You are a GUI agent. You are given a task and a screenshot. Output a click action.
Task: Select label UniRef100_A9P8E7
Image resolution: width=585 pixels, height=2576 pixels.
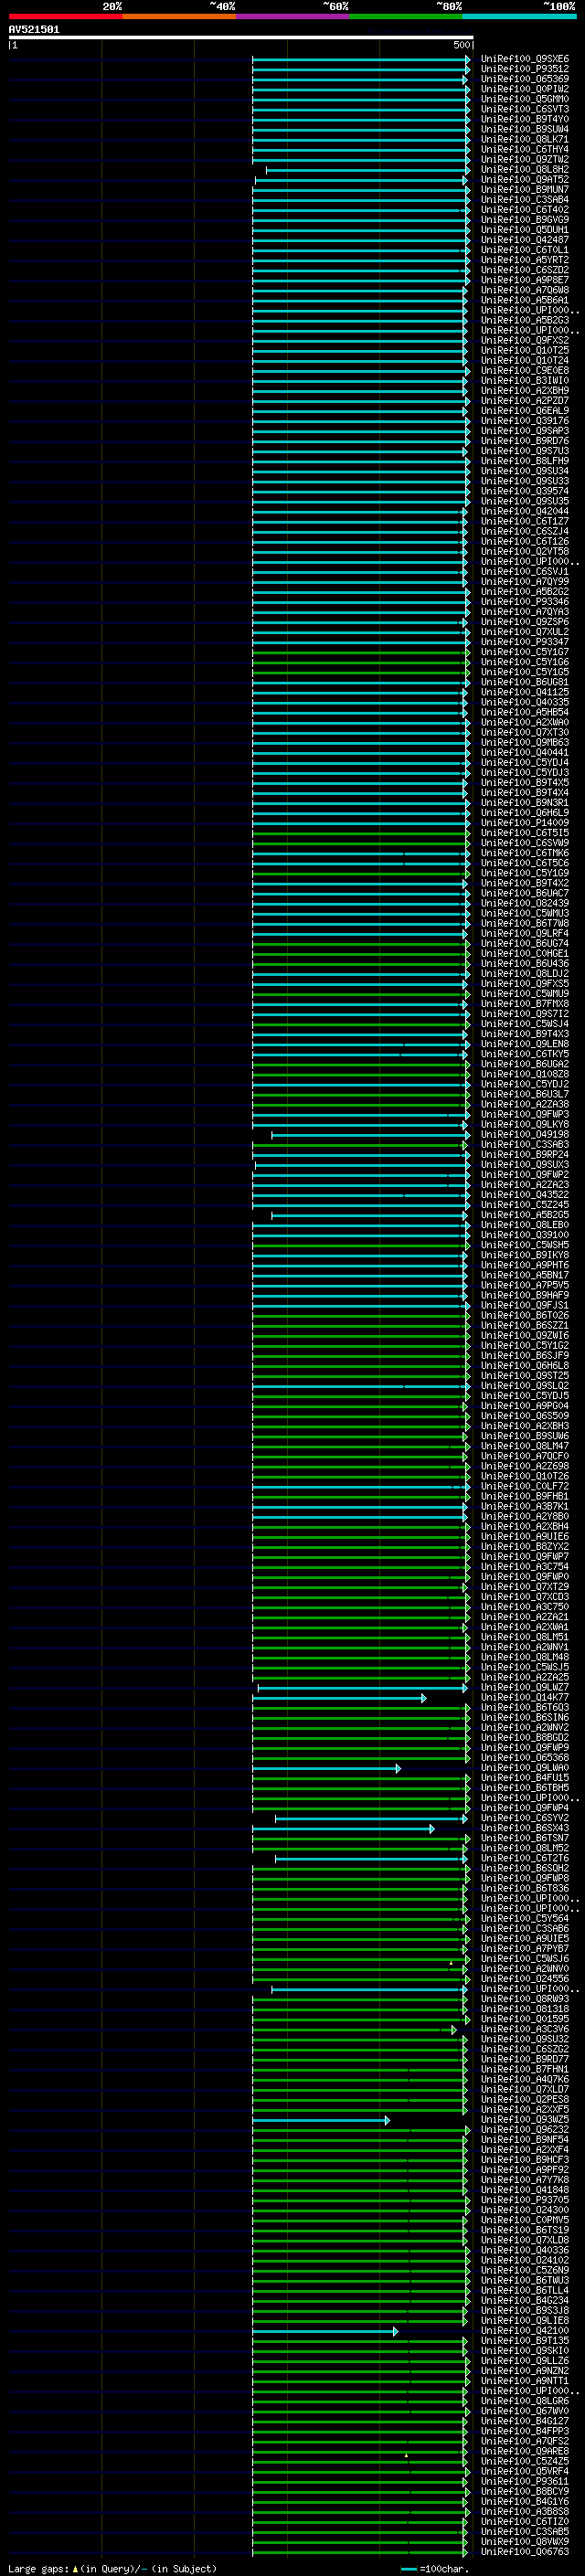525,280
